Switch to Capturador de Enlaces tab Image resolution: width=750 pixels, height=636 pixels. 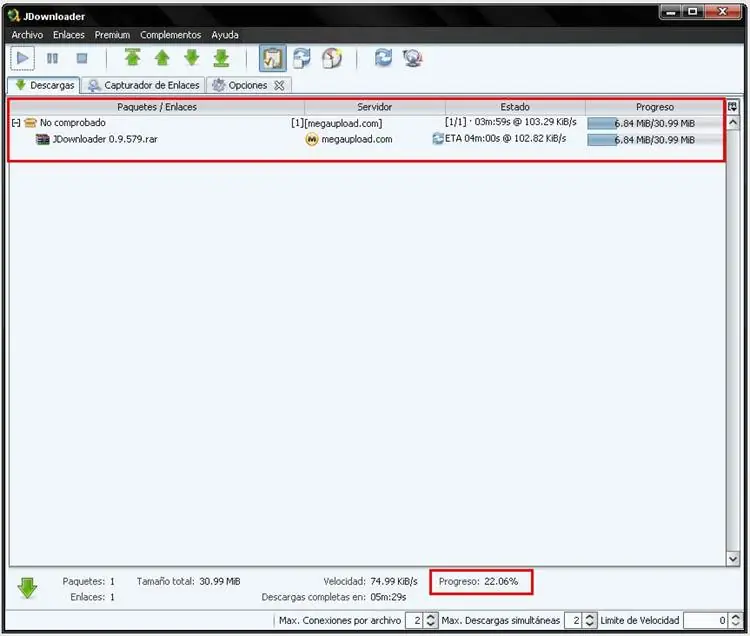coord(143,85)
